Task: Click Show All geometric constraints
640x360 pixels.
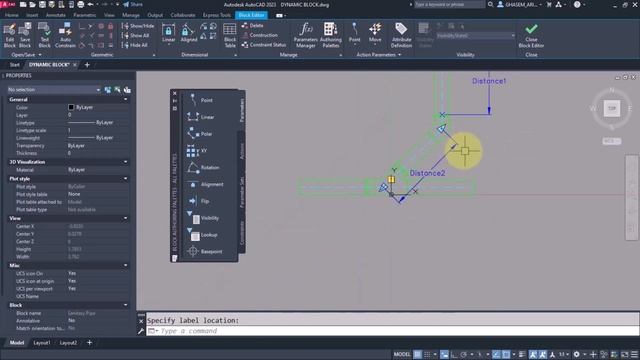Action: 136,36
